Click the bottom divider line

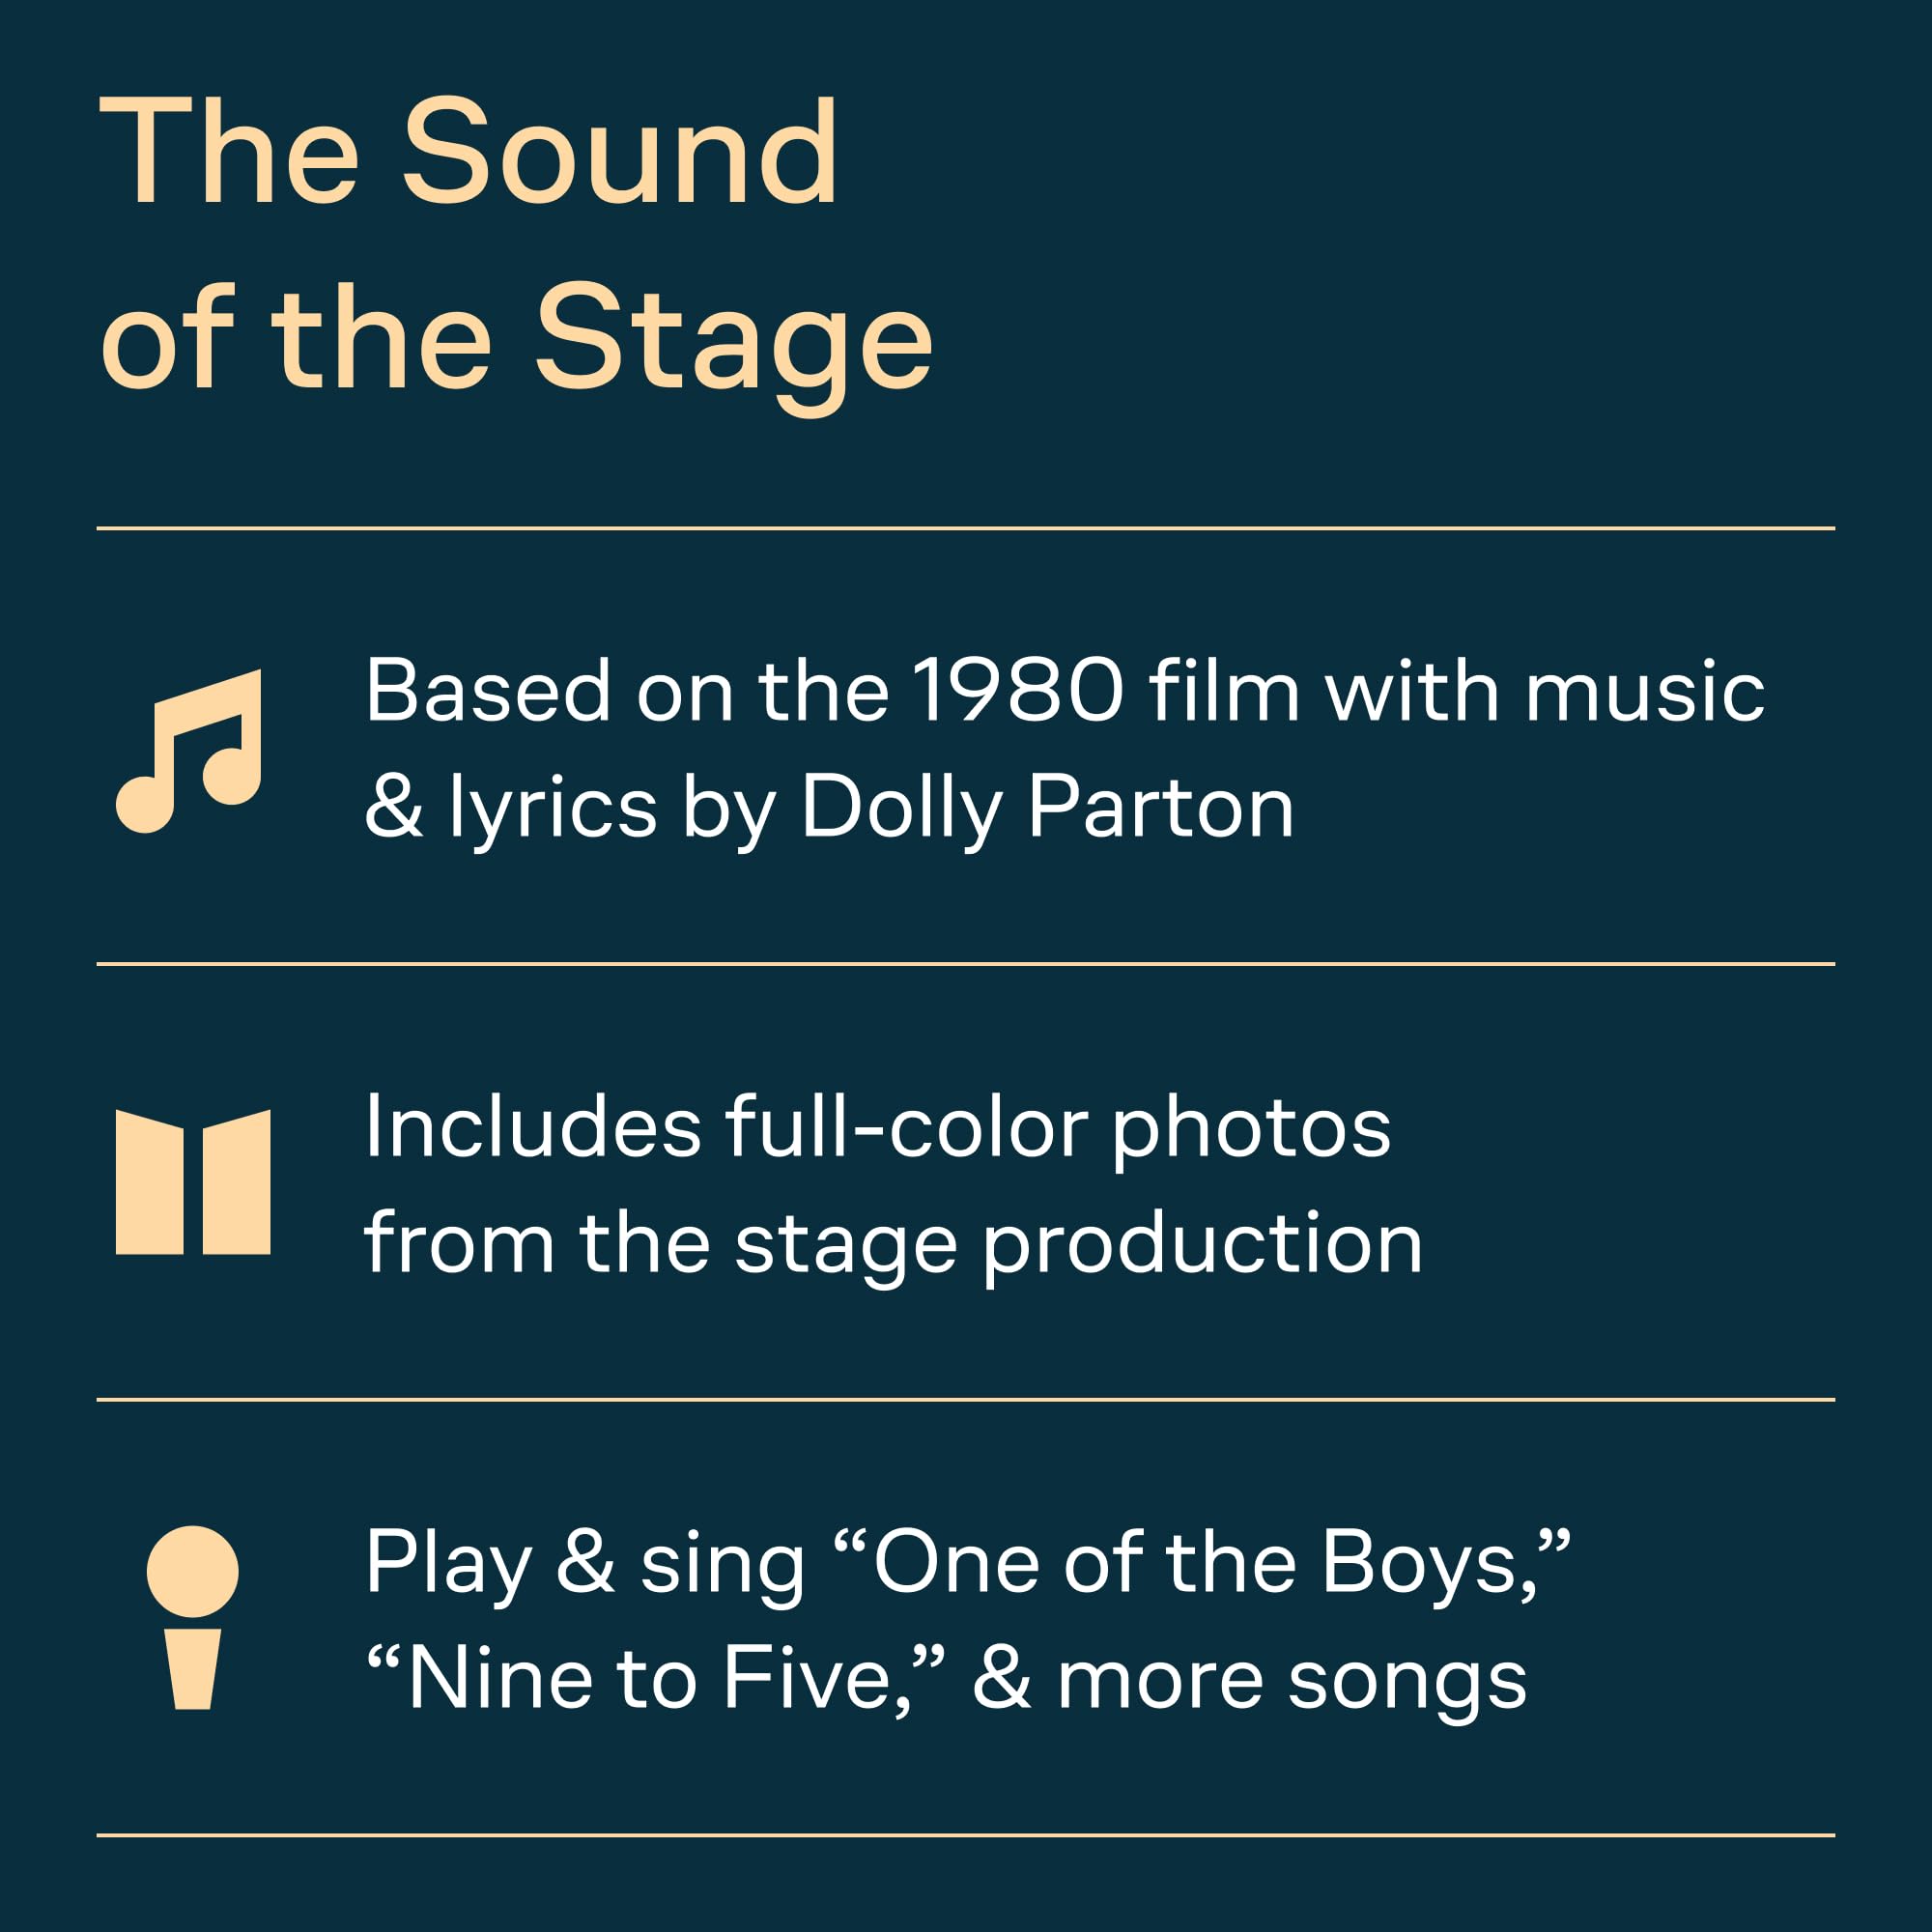click(x=966, y=1835)
